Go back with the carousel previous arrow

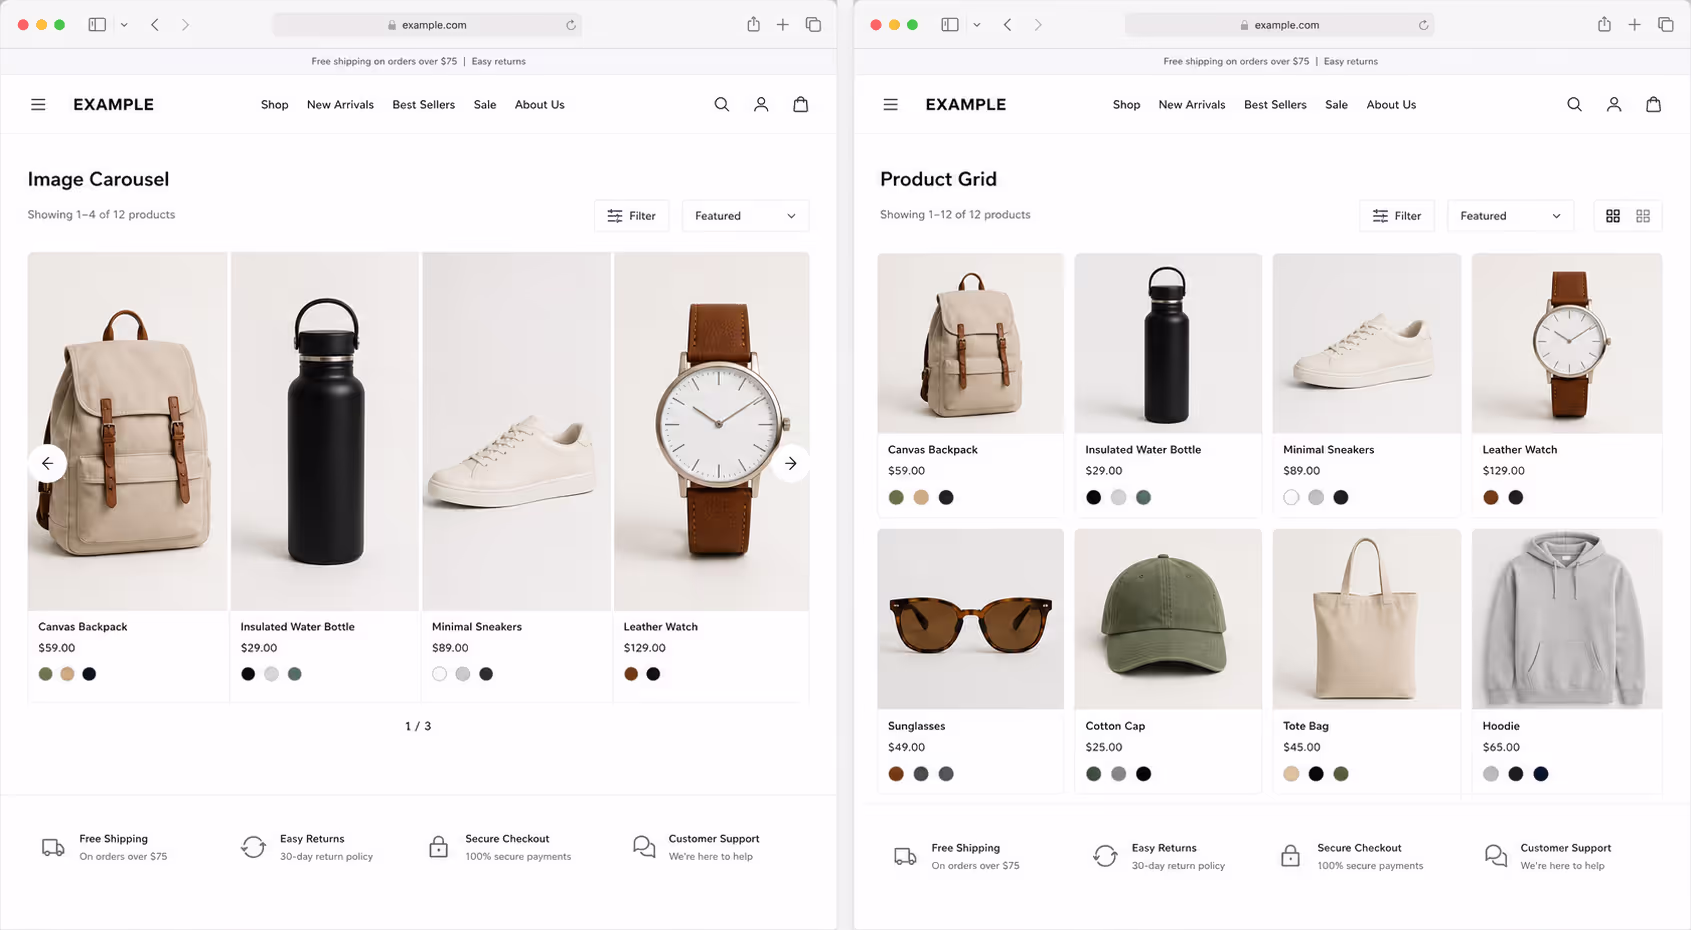point(47,463)
